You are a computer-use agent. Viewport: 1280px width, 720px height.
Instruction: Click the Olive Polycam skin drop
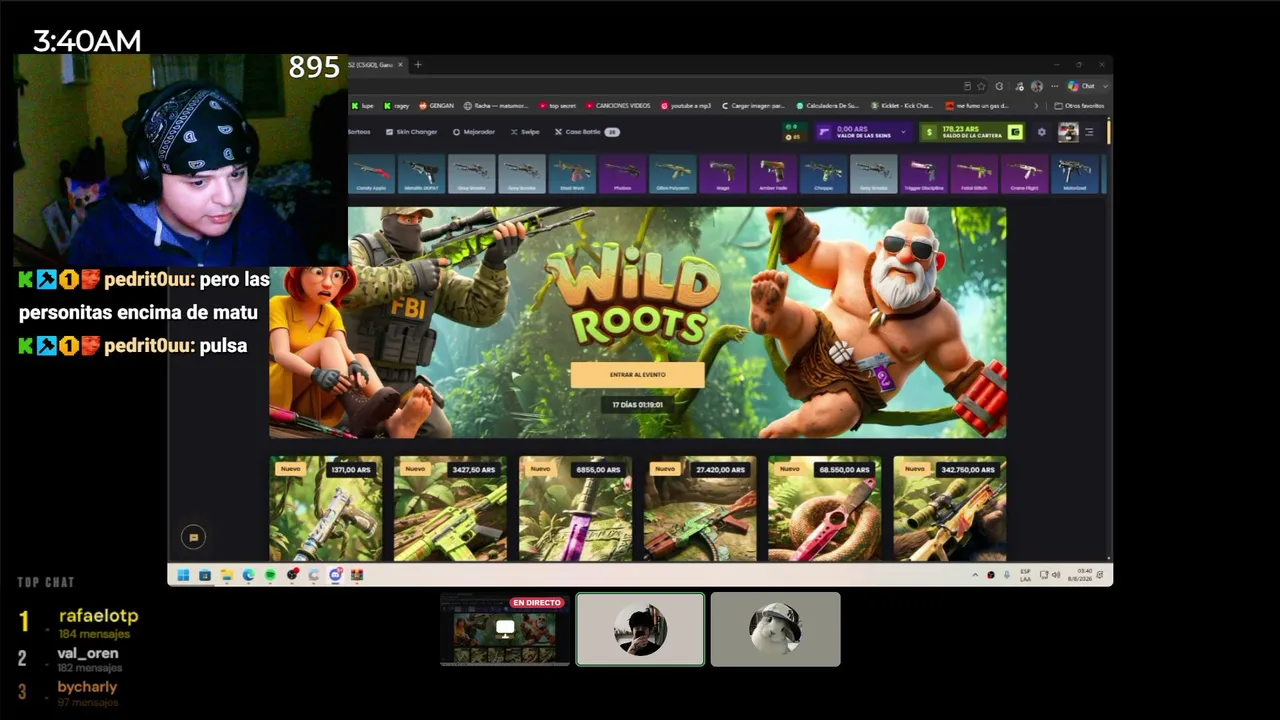click(x=673, y=174)
